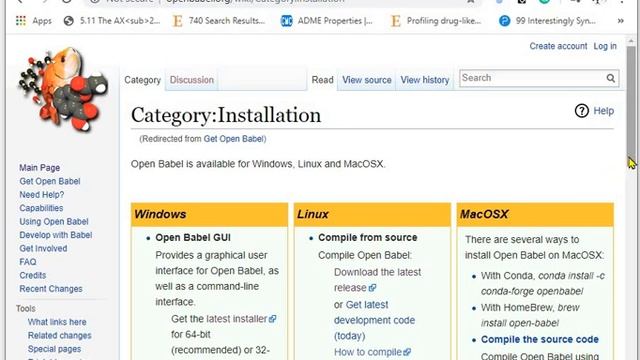Open the 'ADME Properties' bookmark
Image resolution: width=640 pixels, height=360 pixels.
tap(327, 20)
